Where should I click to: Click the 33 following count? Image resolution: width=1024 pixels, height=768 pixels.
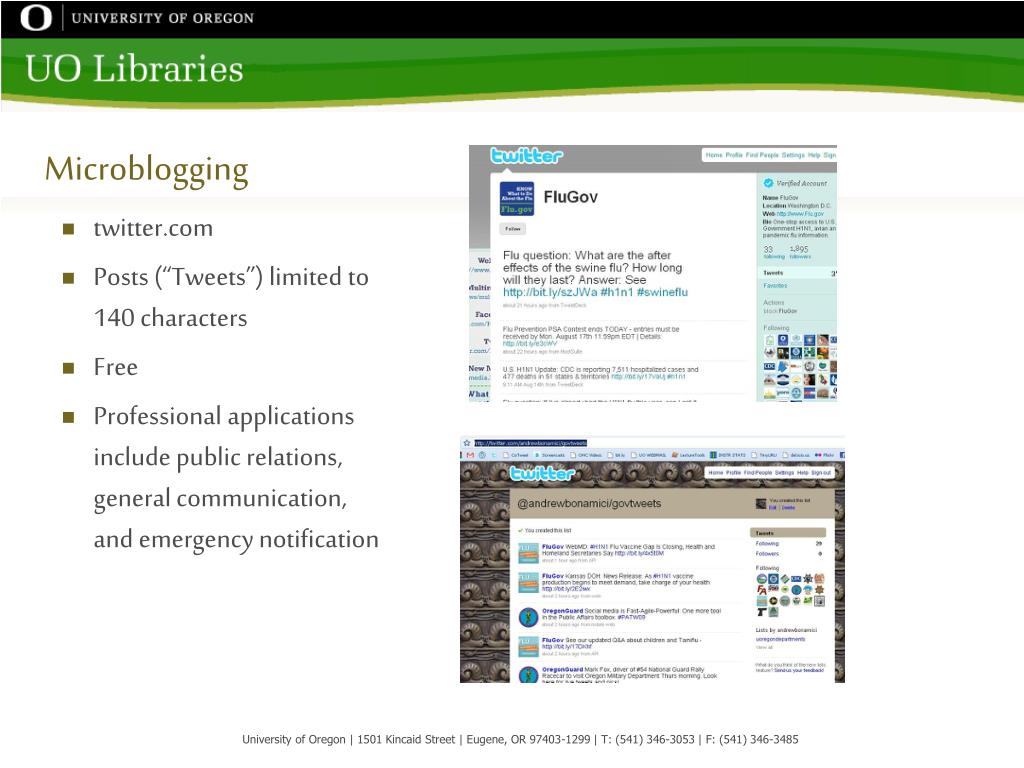click(773, 252)
